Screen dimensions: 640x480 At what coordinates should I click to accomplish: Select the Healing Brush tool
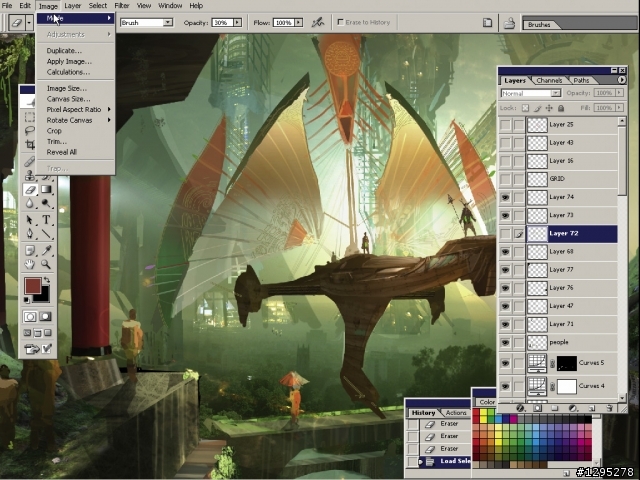click(x=29, y=162)
